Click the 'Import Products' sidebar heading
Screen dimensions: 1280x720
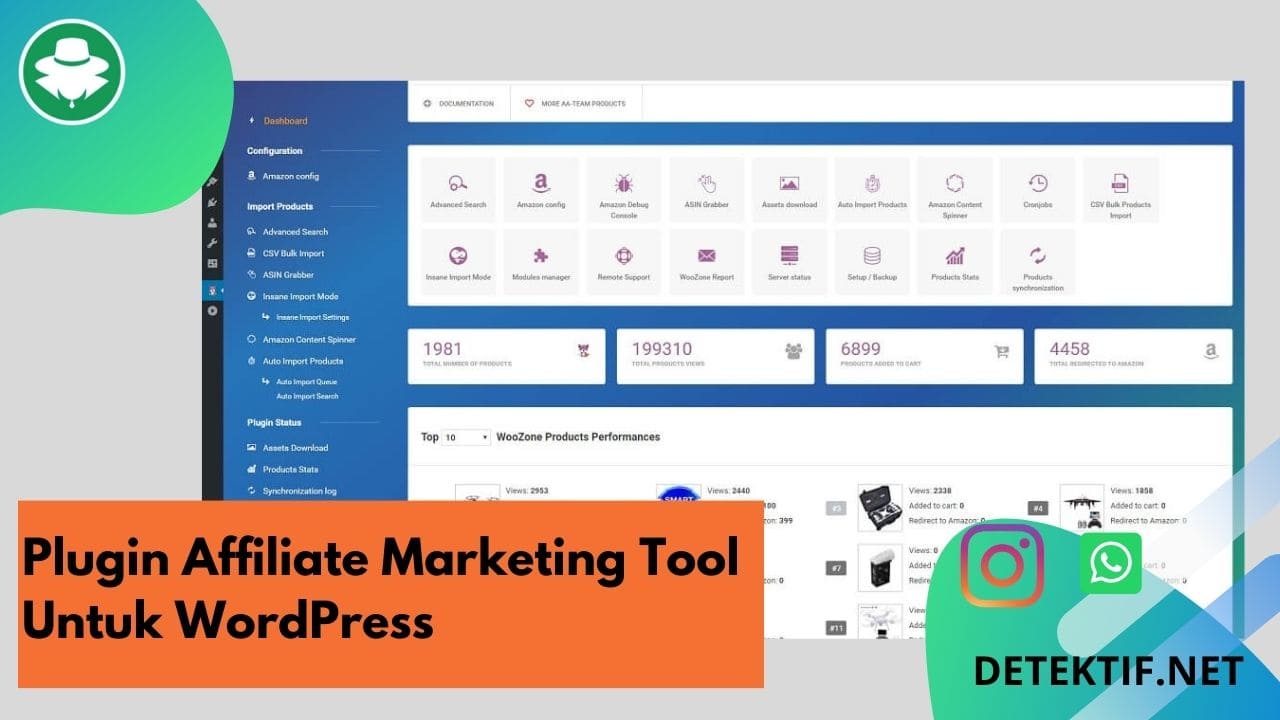280,206
